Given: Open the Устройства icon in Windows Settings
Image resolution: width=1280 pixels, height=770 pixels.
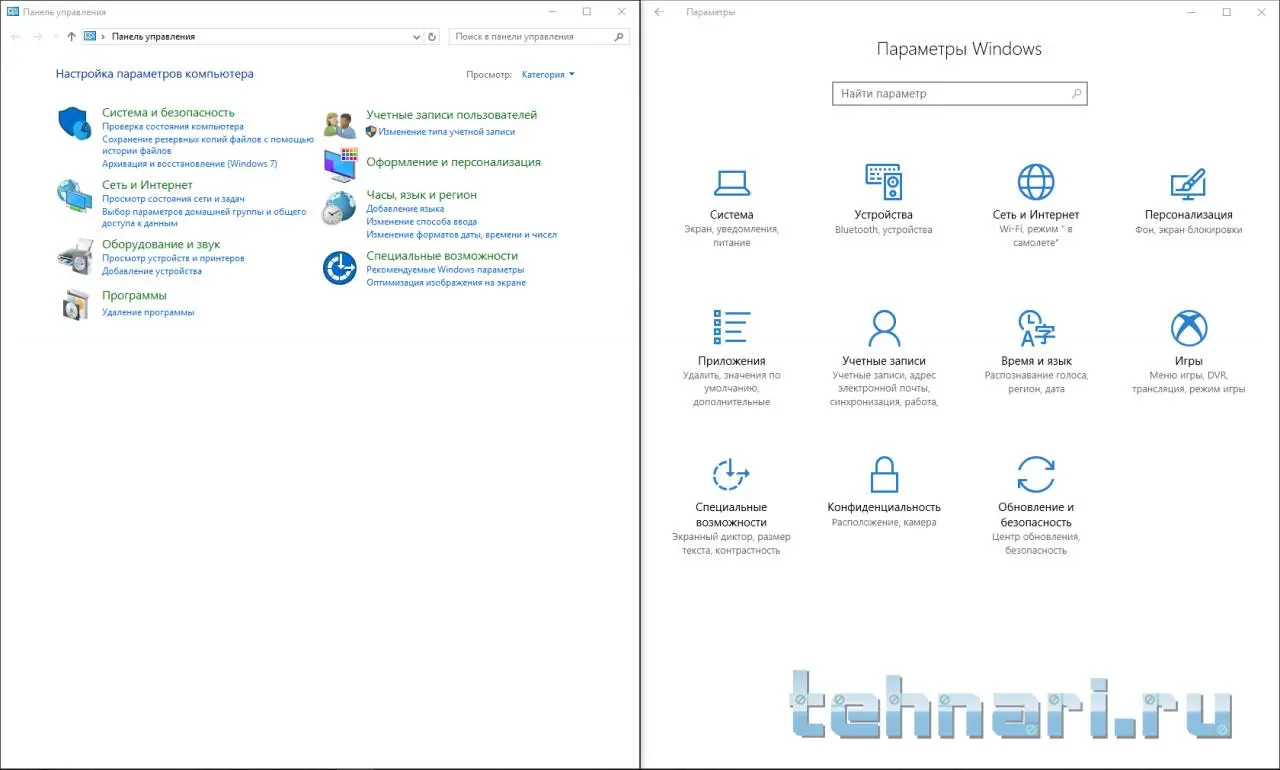Looking at the screenshot, I should 884,182.
